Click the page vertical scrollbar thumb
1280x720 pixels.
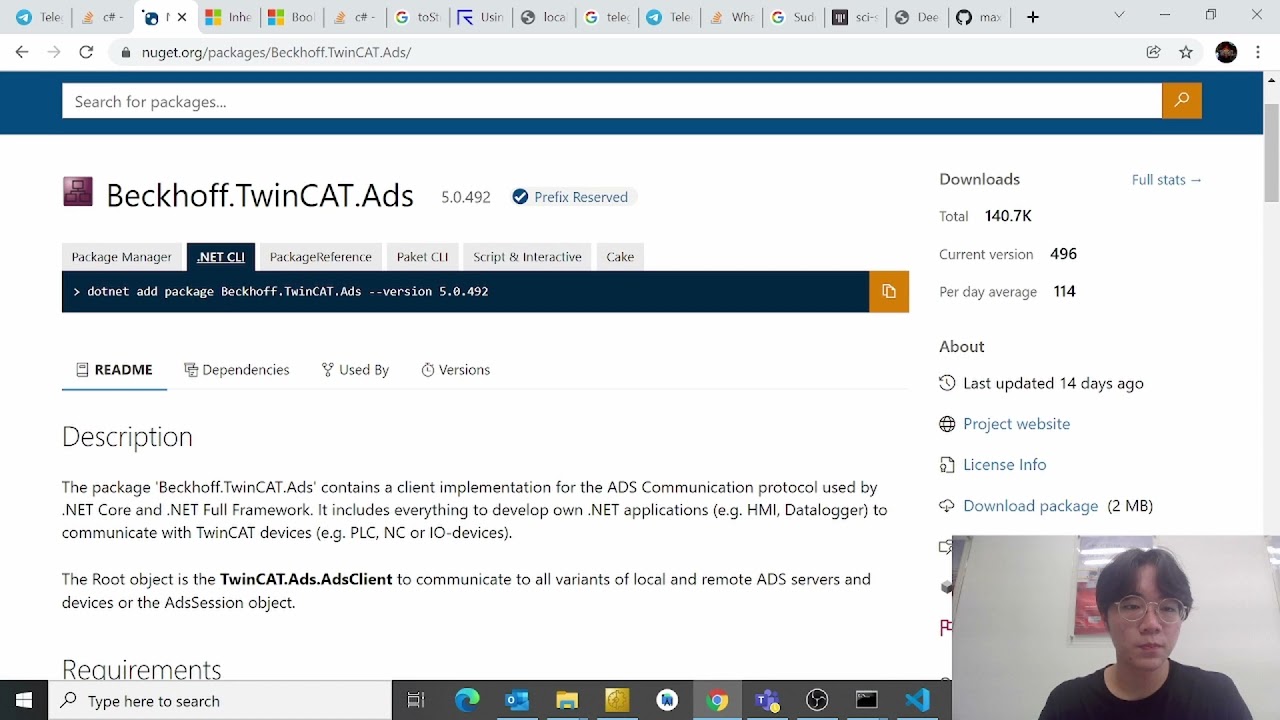(x=1272, y=152)
